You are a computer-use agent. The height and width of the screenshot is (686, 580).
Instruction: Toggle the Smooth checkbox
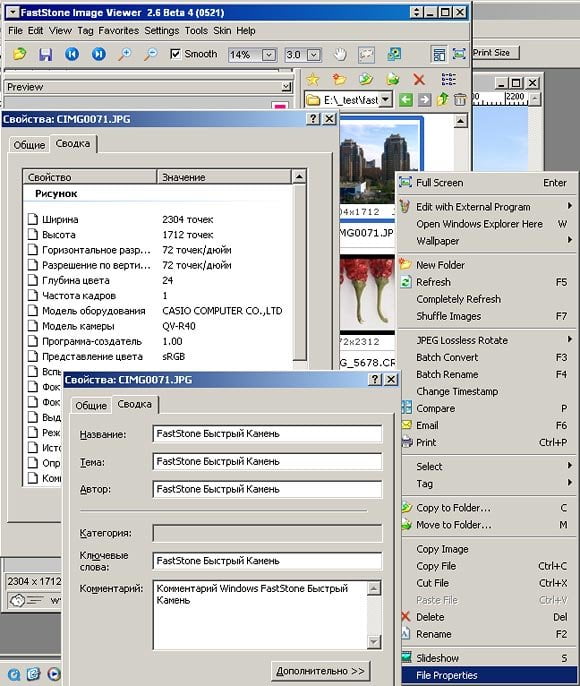pos(175,54)
